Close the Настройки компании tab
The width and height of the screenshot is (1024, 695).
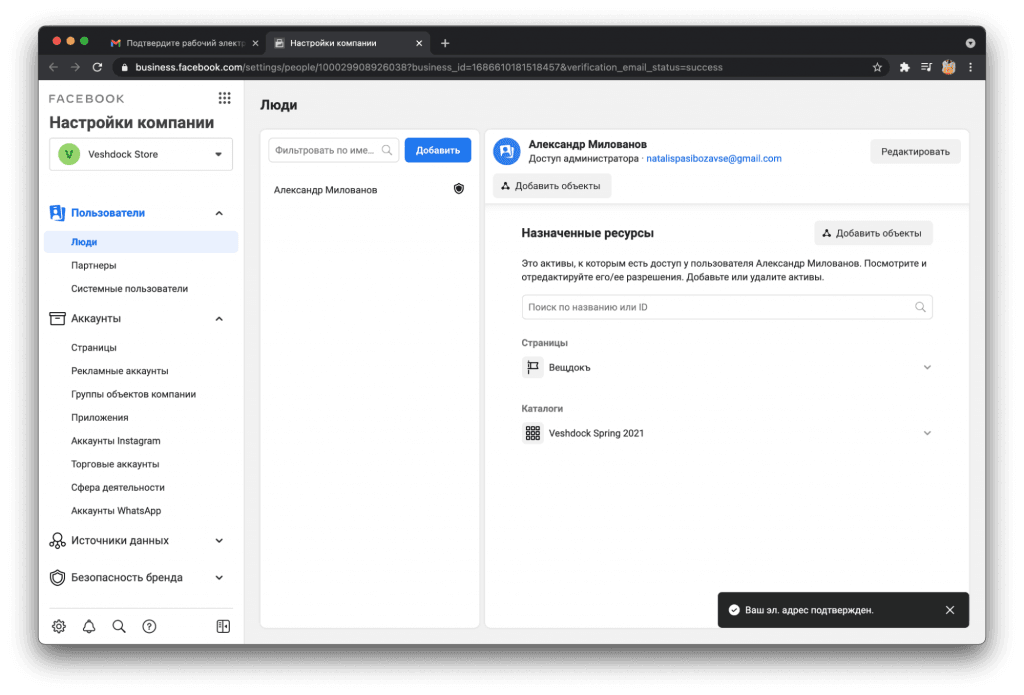pyautogui.click(x=419, y=43)
